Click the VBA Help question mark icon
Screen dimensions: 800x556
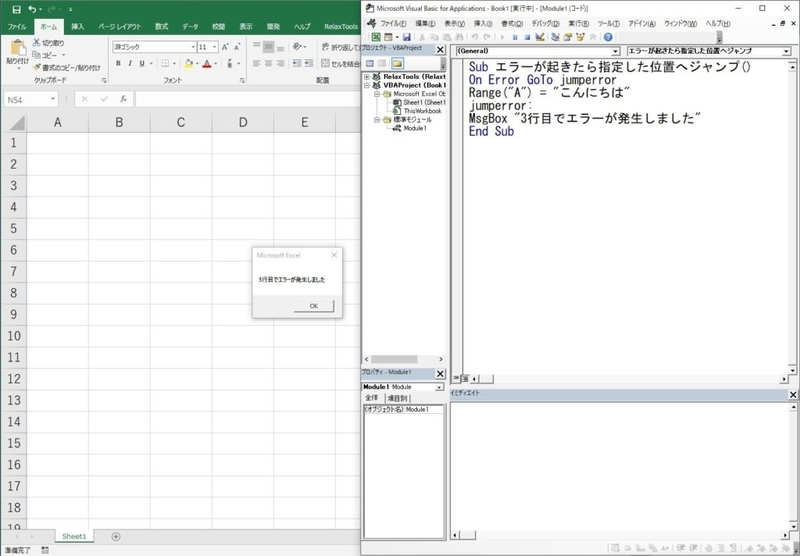pyautogui.click(x=608, y=37)
